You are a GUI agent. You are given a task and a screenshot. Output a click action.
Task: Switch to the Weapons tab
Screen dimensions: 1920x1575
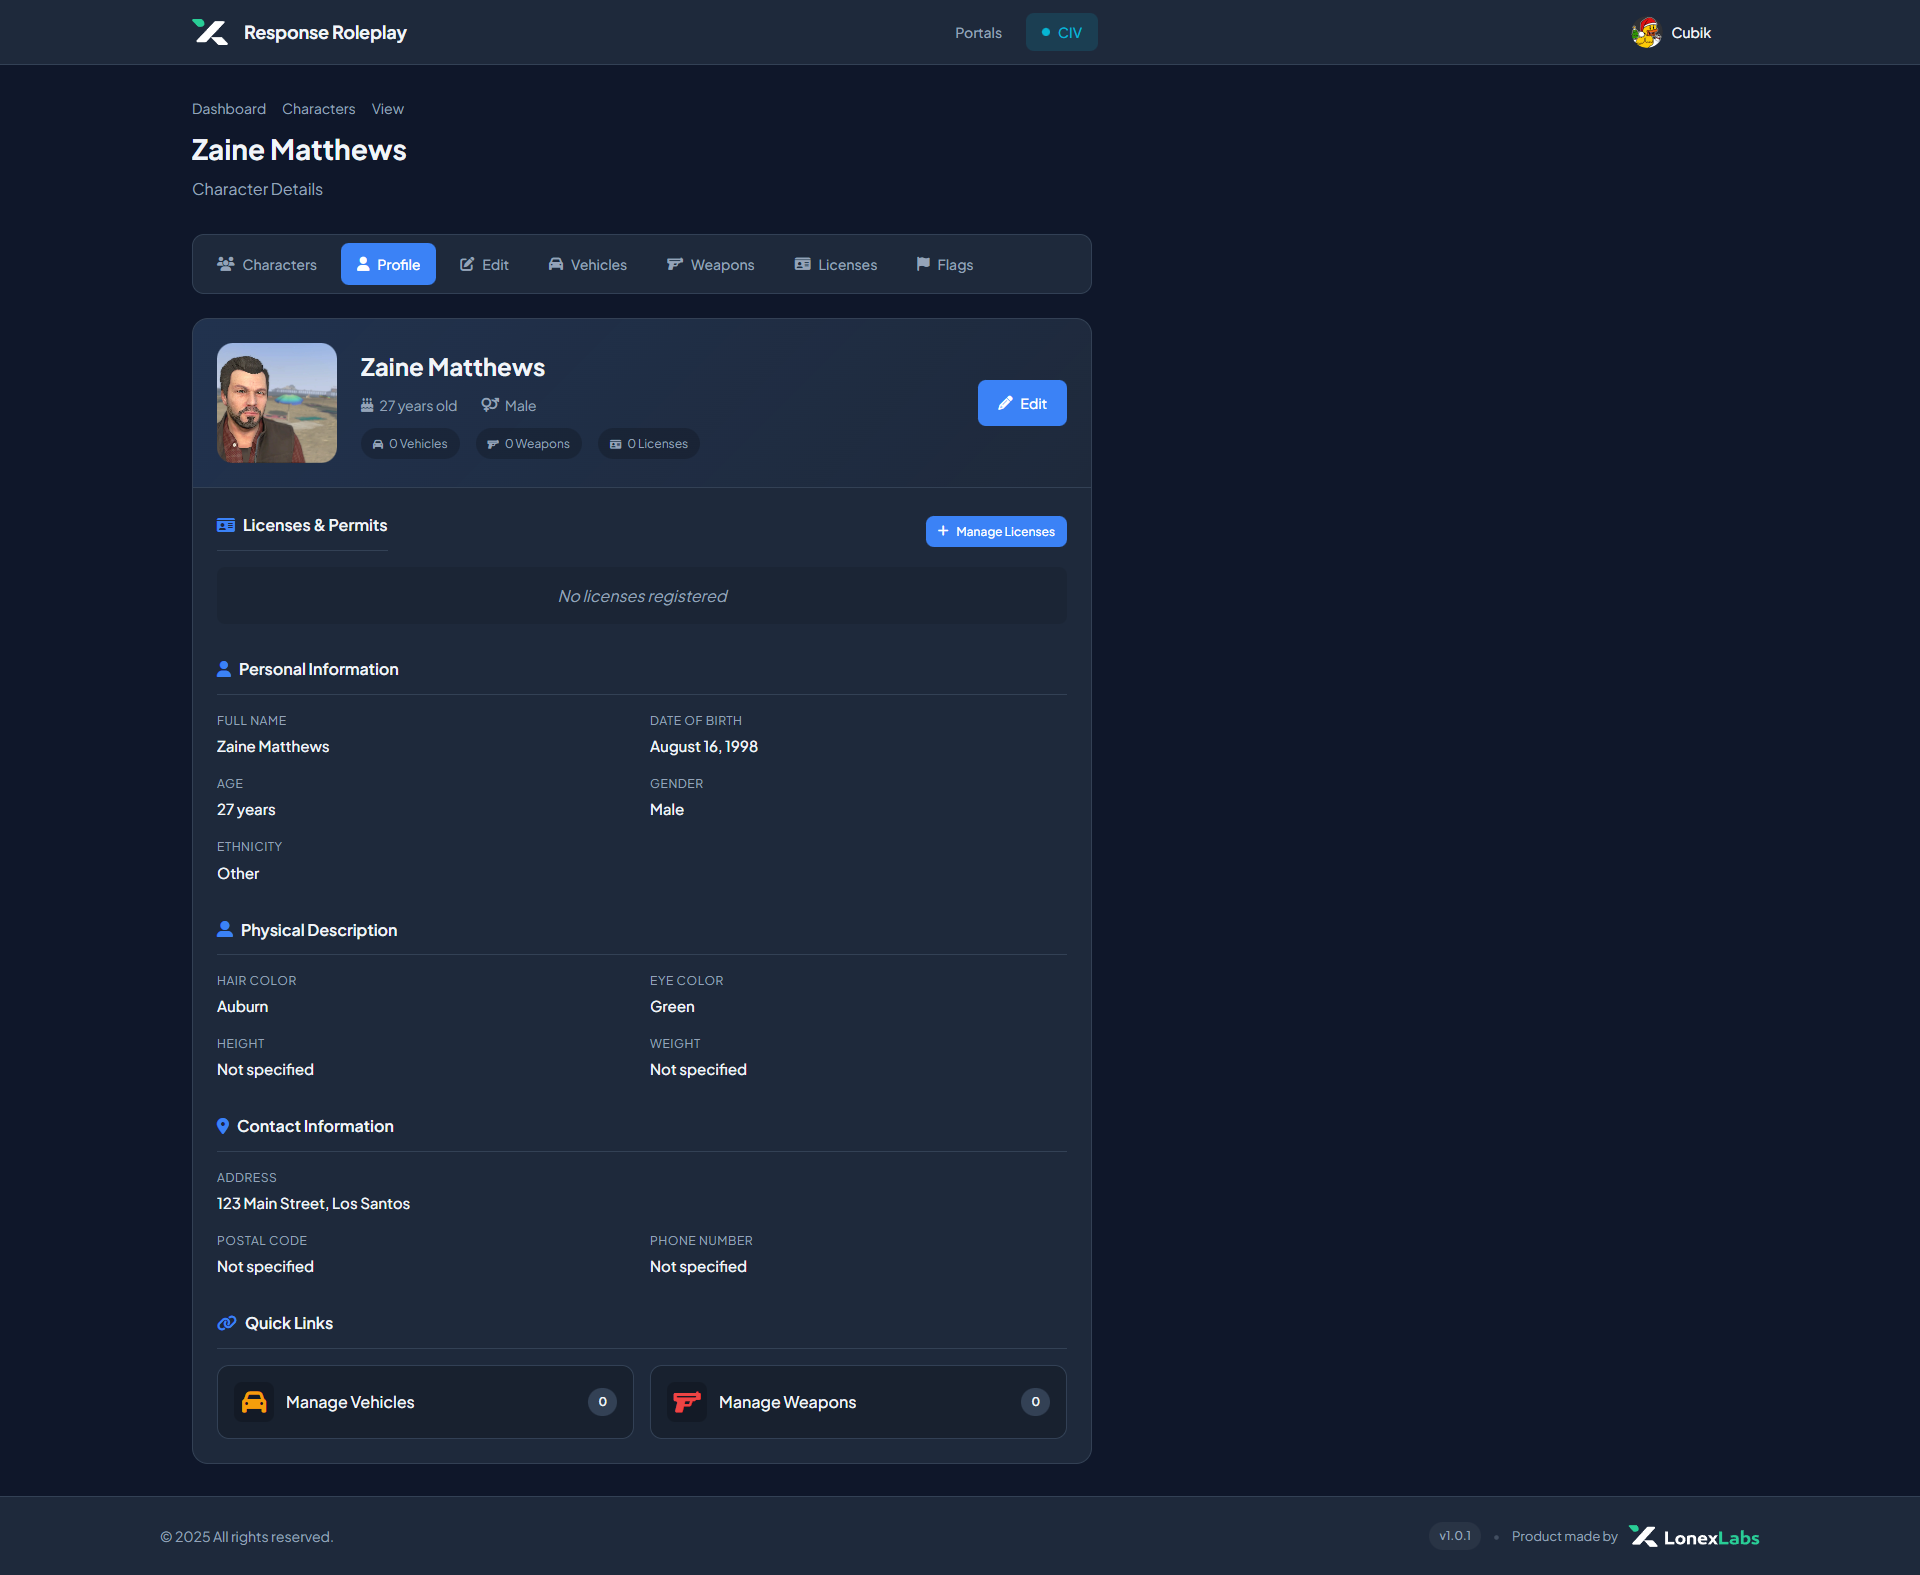(x=711, y=264)
